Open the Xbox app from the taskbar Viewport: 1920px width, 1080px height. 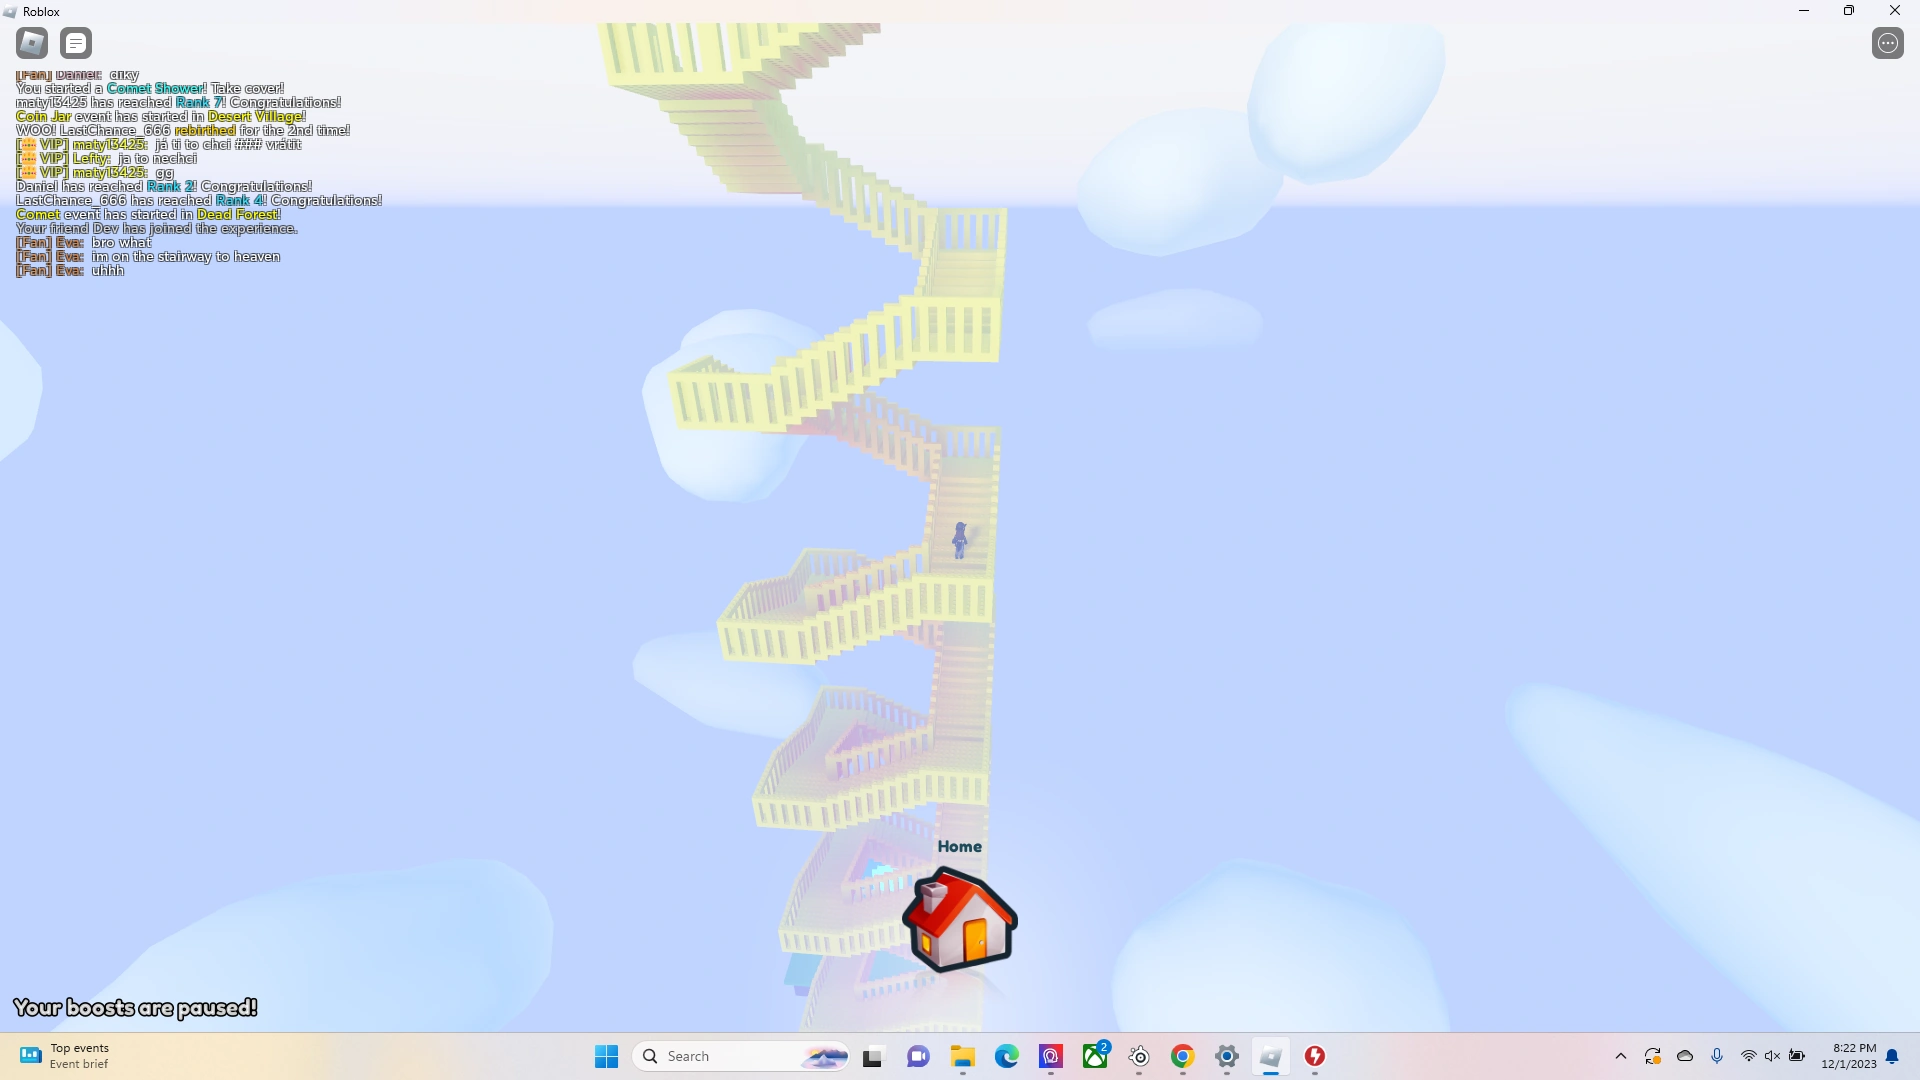(x=1095, y=1056)
